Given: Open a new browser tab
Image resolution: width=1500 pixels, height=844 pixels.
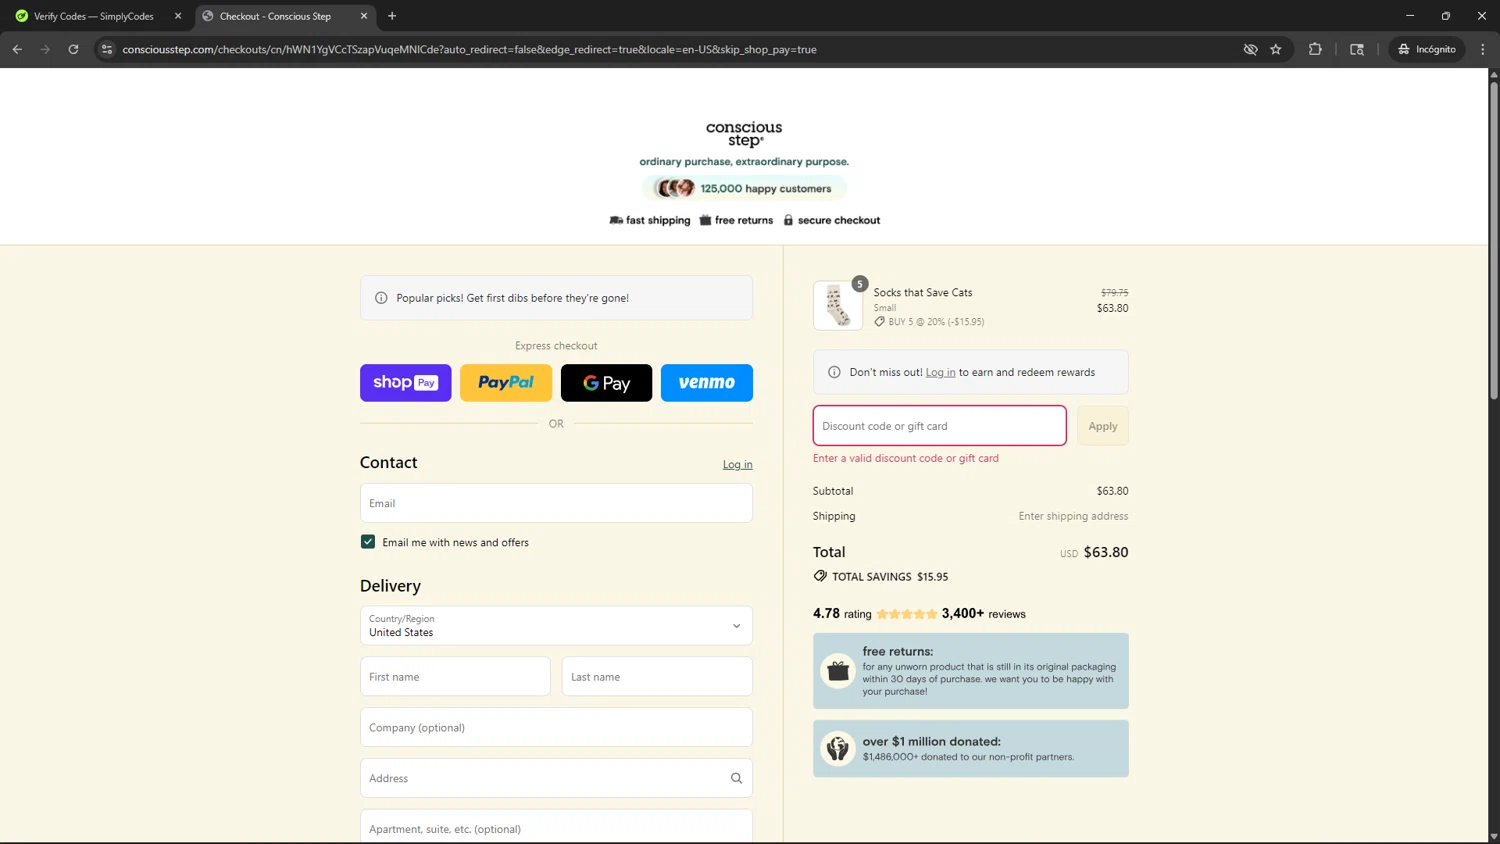Looking at the screenshot, I should 392,16.
